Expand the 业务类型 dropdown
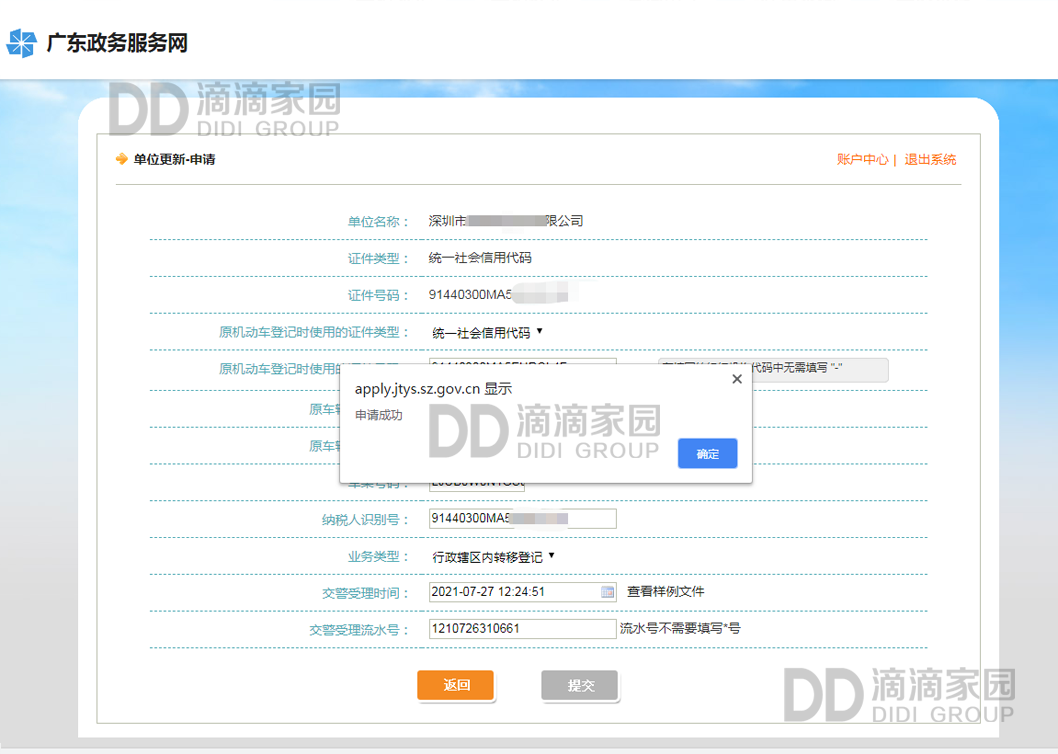Screen dimensions: 1058x754 (493, 556)
